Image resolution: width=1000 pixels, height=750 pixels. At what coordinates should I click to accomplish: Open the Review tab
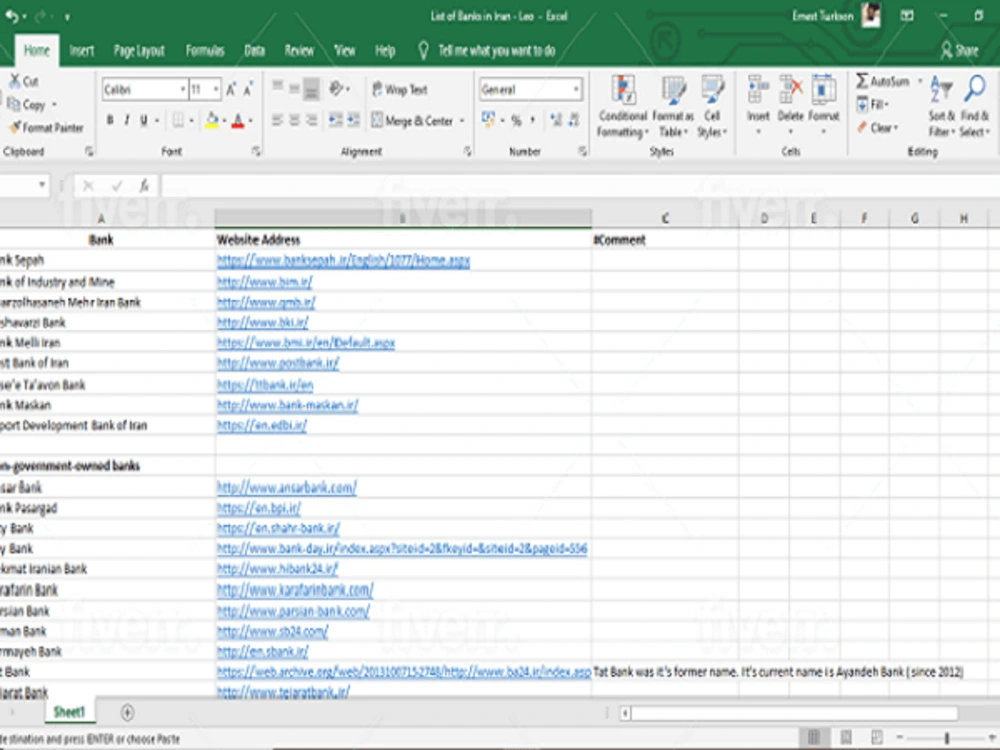tap(299, 50)
